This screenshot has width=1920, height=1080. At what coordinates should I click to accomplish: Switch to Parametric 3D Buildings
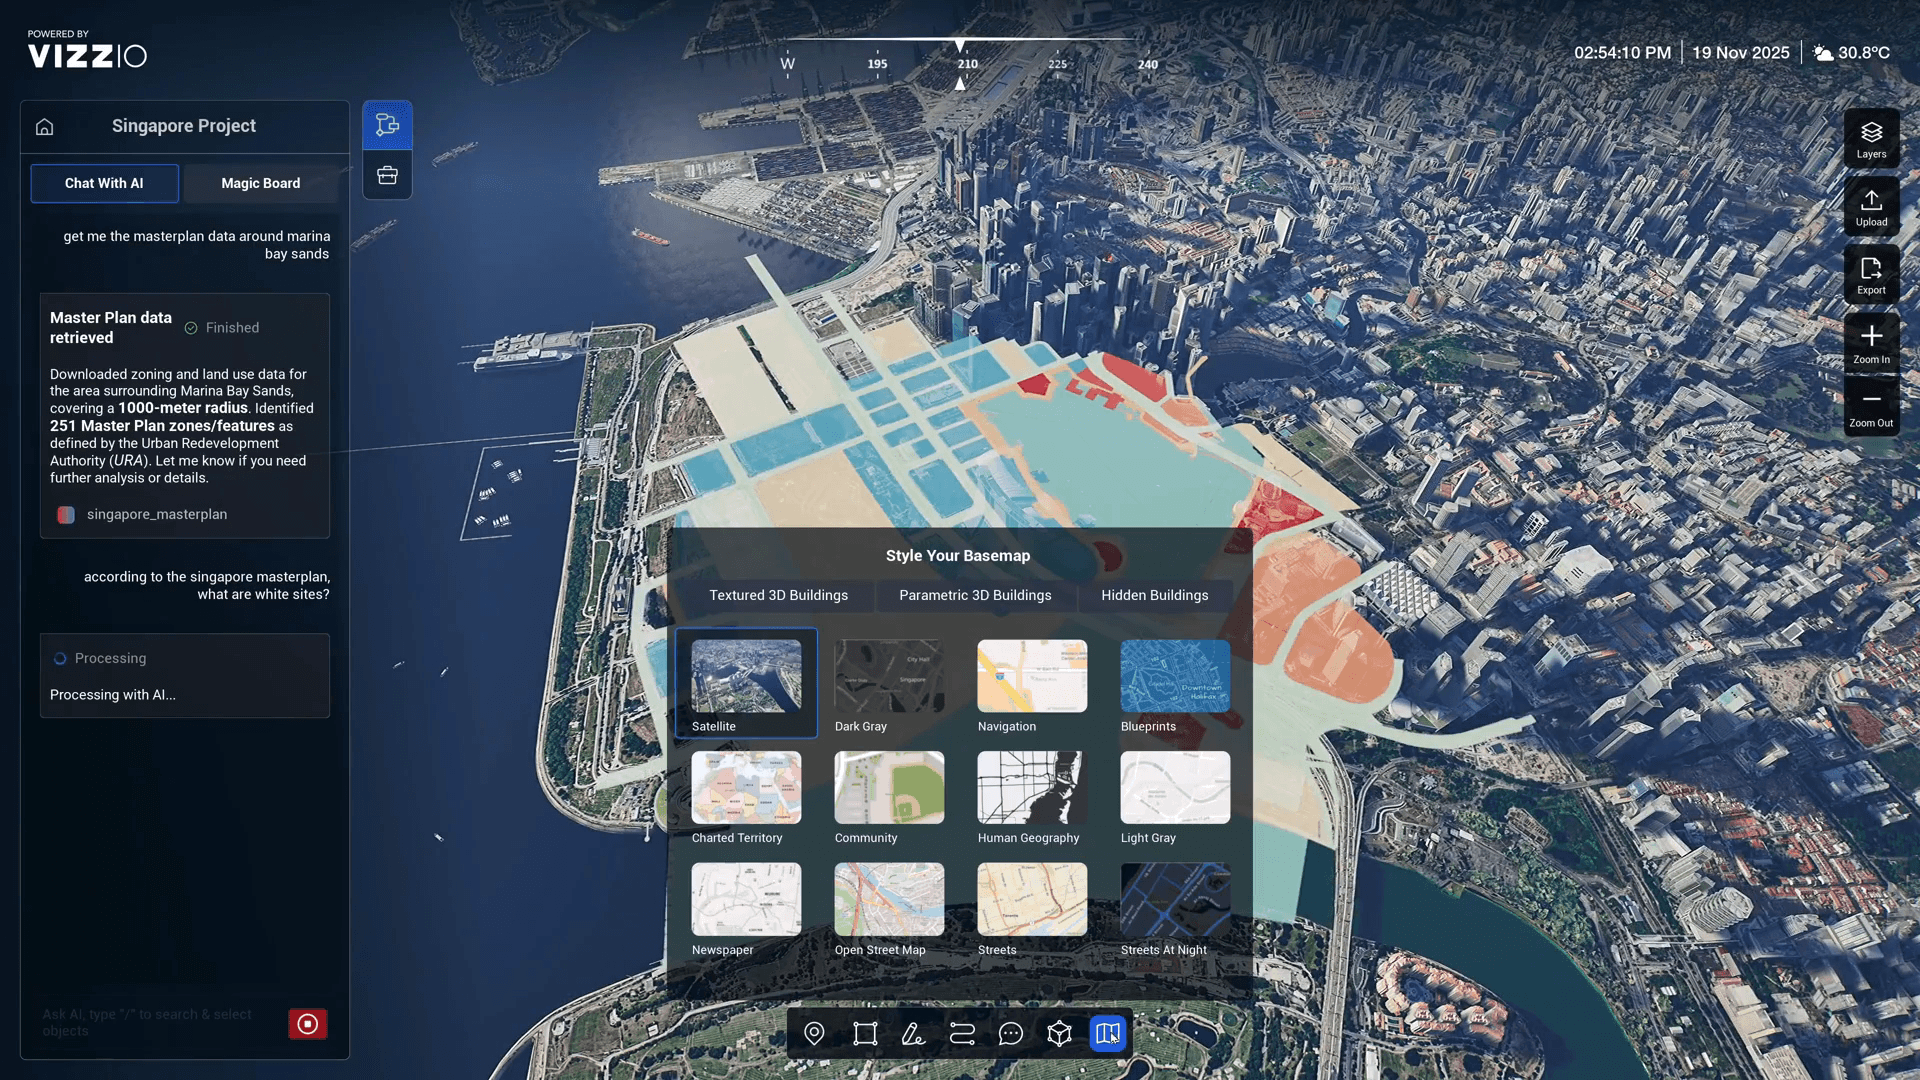tap(975, 595)
